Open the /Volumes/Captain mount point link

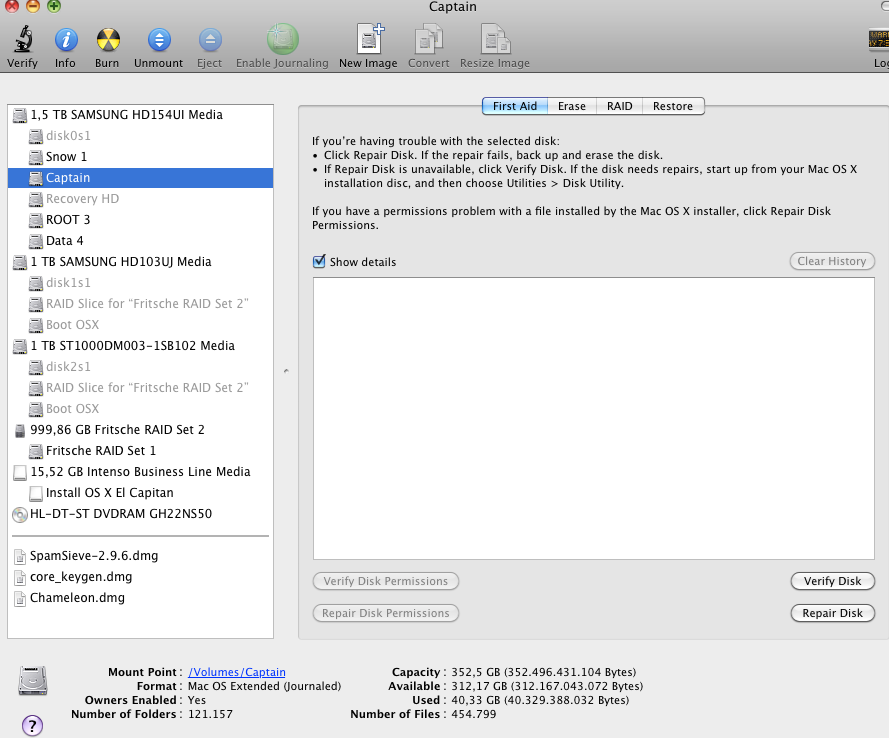236,672
